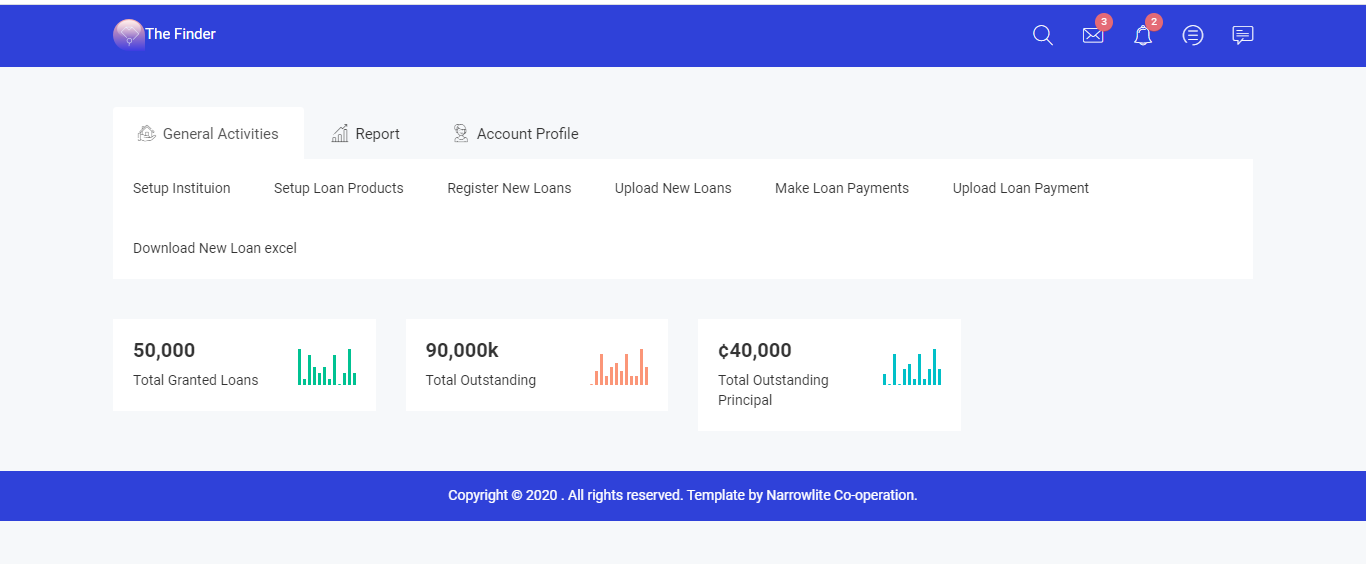This screenshot has height=564, width=1366.
Task: Switch to the Report tab
Action: coord(366,134)
